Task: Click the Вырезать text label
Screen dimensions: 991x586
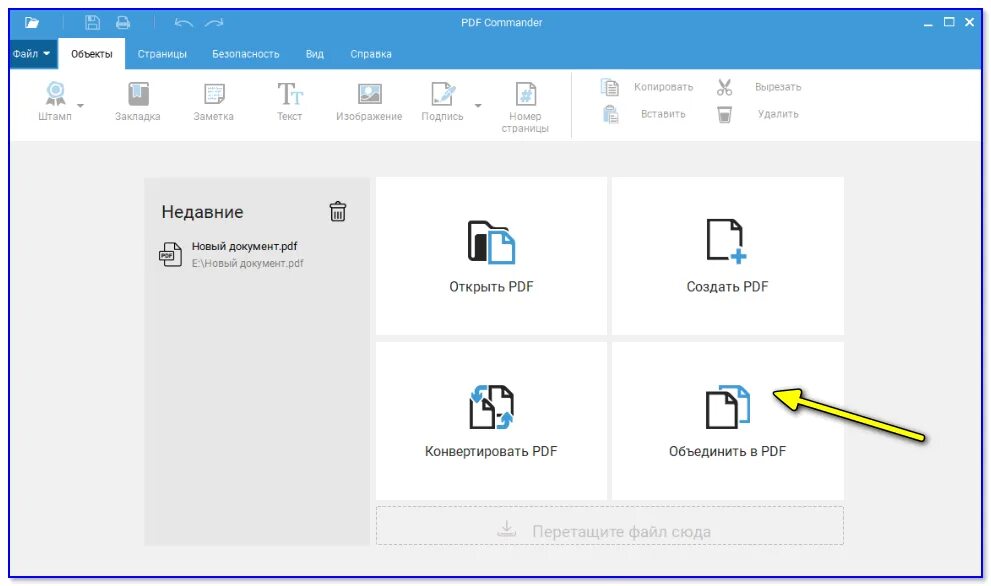Action: point(778,87)
